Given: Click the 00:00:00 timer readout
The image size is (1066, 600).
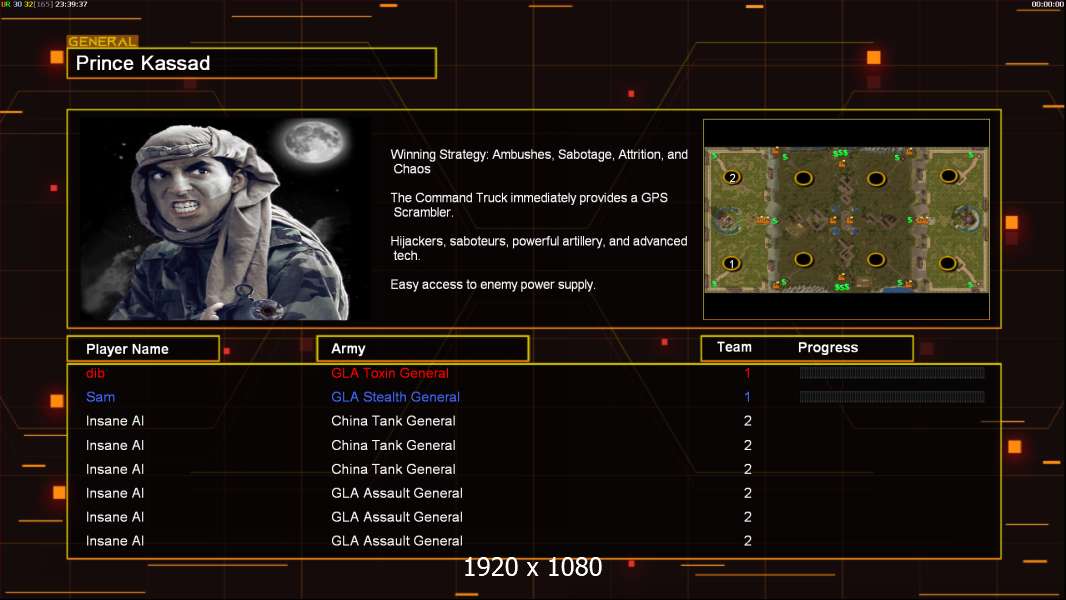Looking at the screenshot, I should point(1047,4).
